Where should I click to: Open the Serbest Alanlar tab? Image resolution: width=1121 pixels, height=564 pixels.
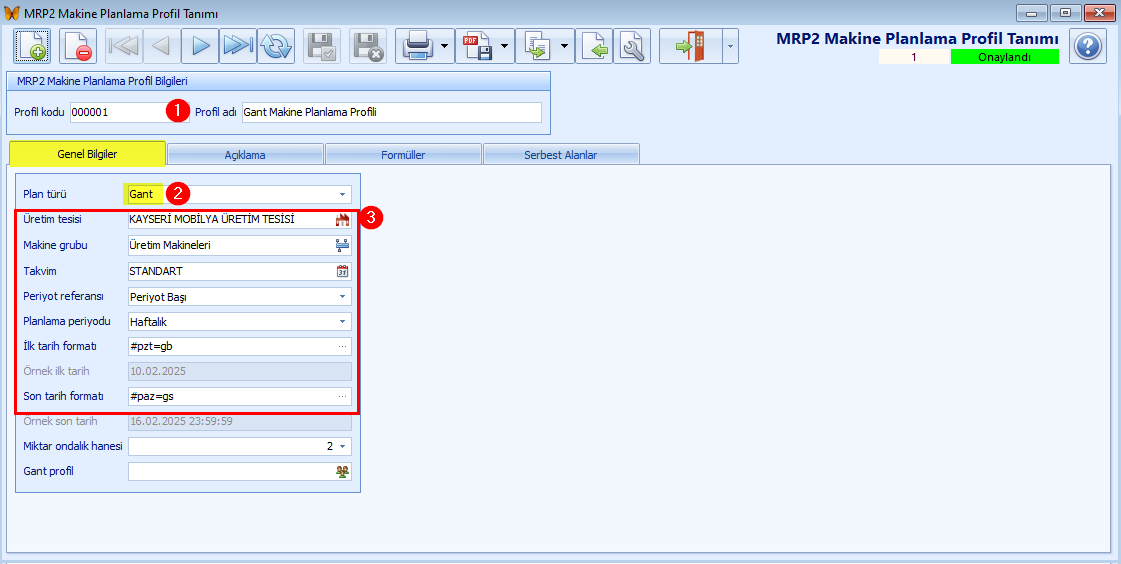[560, 154]
